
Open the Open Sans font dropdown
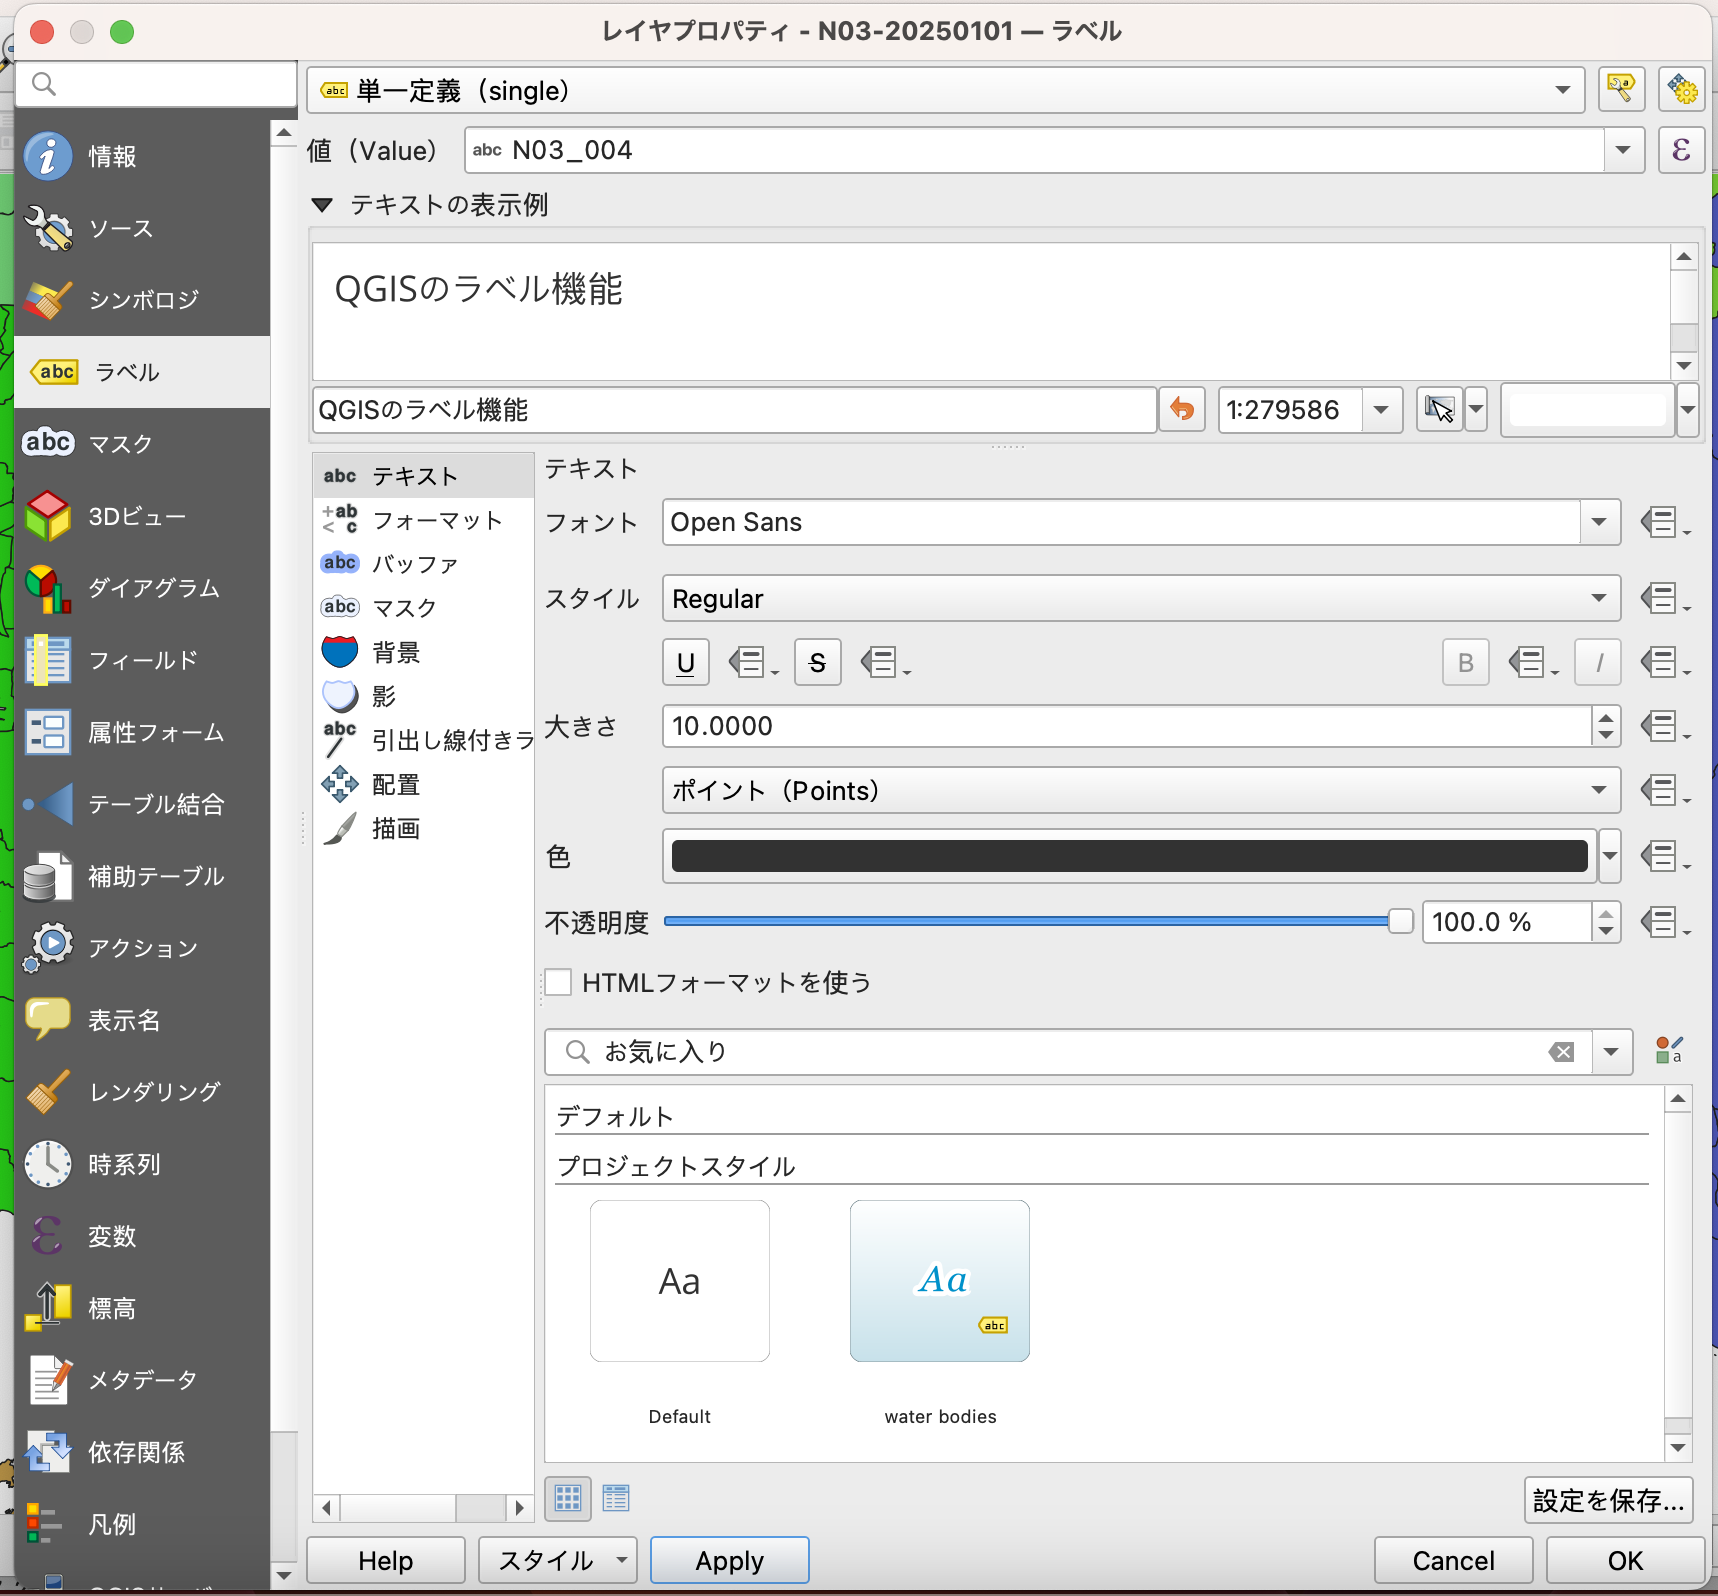(1140, 522)
